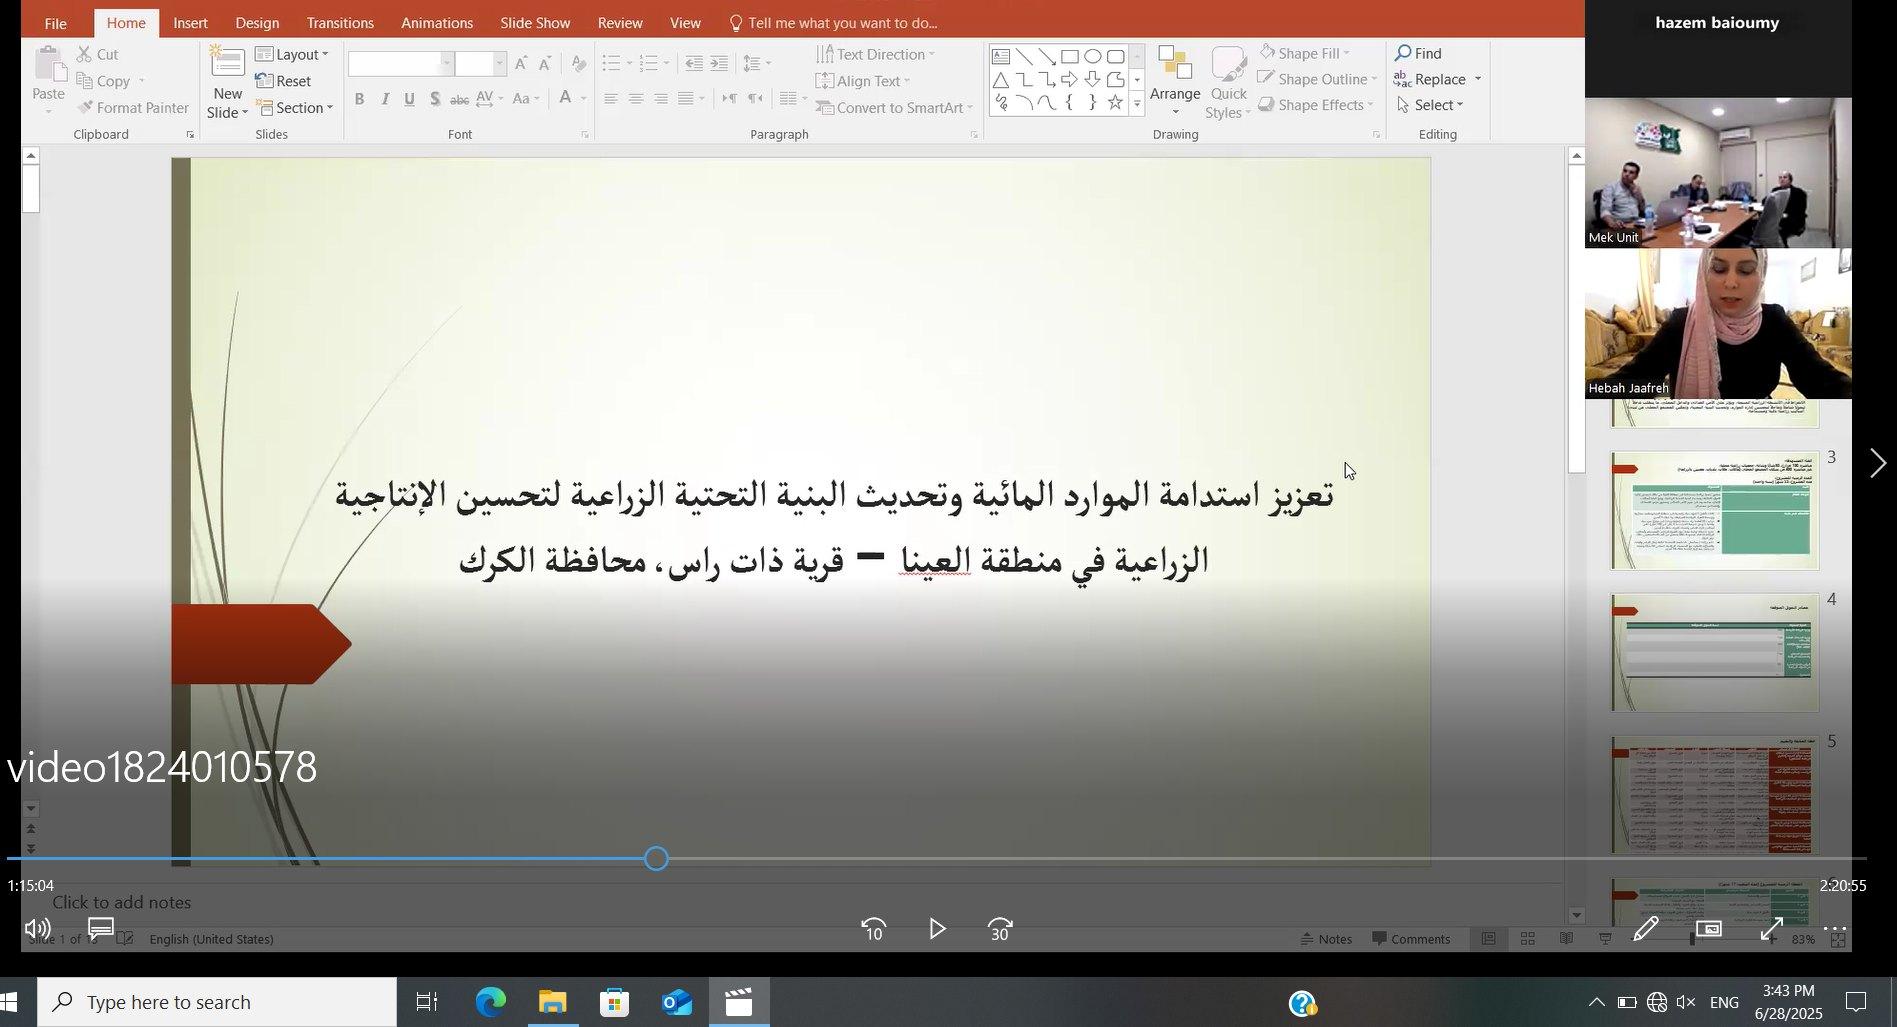Open the File menu
The height and width of the screenshot is (1027, 1897).
(x=56, y=23)
